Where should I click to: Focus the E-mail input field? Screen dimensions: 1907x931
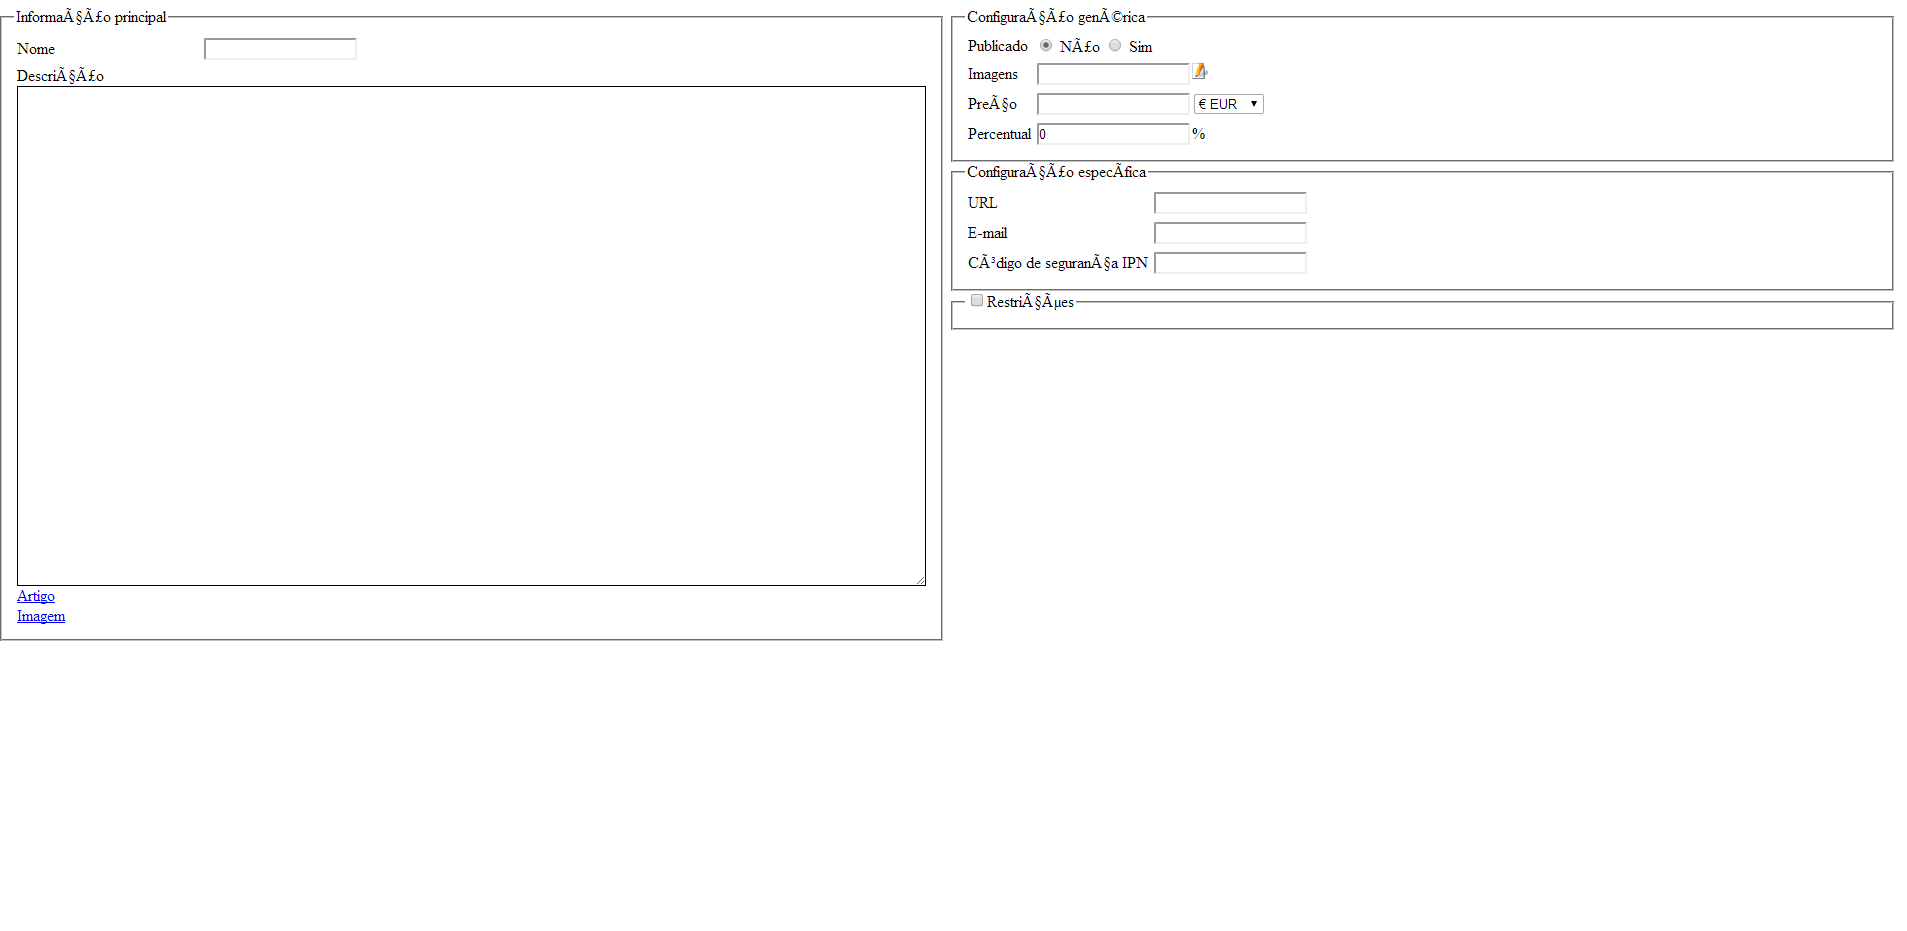pyautogui.click(x=1230, y=233)
